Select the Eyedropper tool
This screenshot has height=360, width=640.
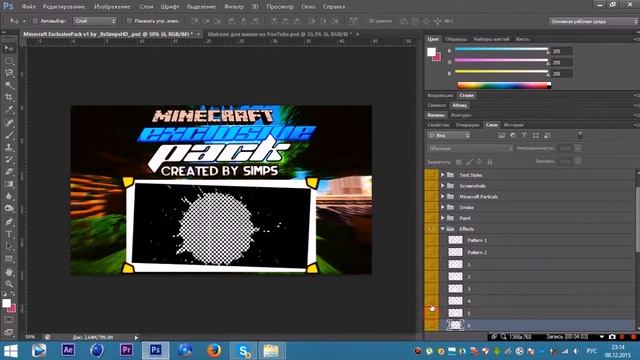pyautogui.click(x=9, y=109)
